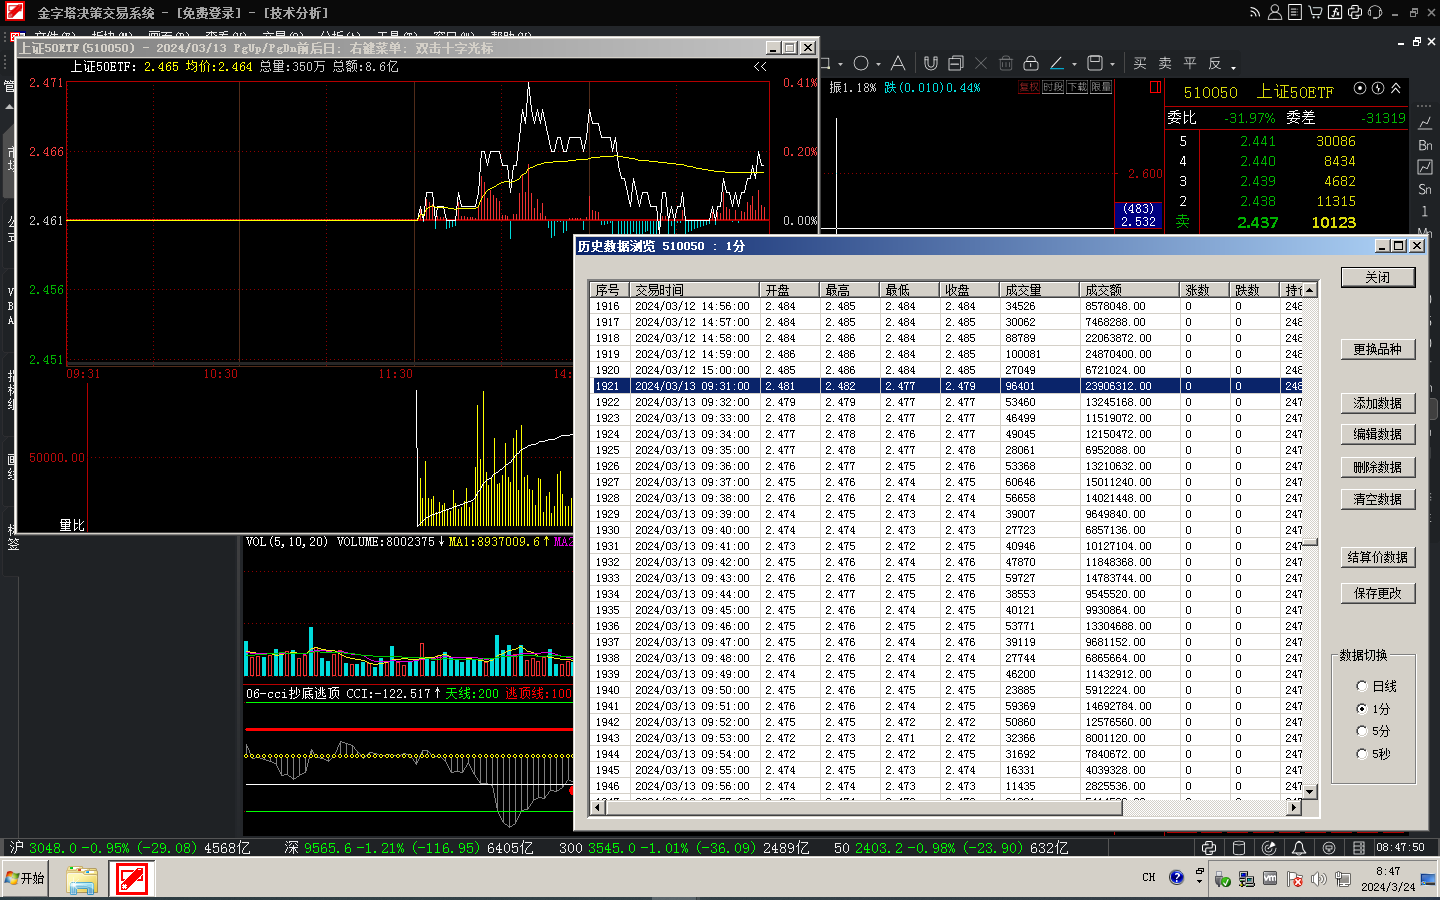The width and height of the screenshot is (1440, 900).
Task: Click the RSS feed icon in title bar
Action: coord(1255,12)
